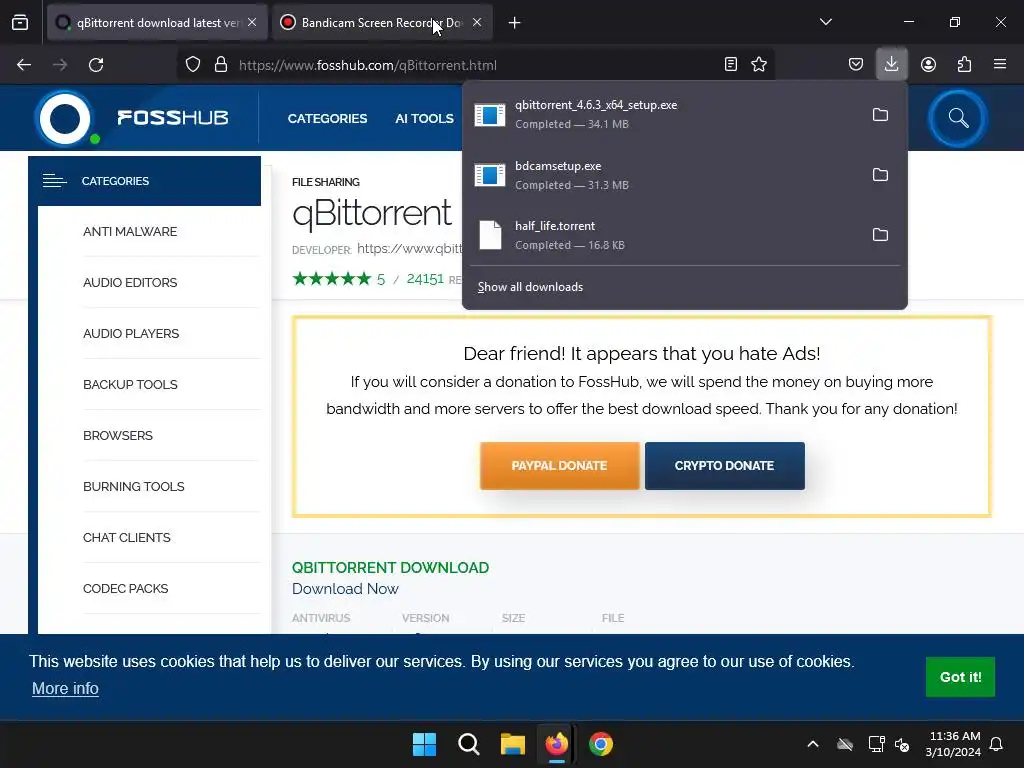Close the Bandicam tab
The width and height of the screenshot is (1024, 768).
(x=477, y=22)
